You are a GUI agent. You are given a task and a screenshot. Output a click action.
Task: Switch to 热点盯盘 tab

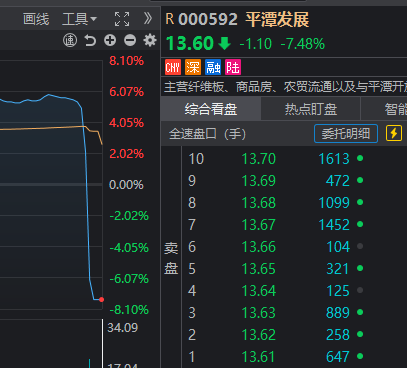point(311,109)
